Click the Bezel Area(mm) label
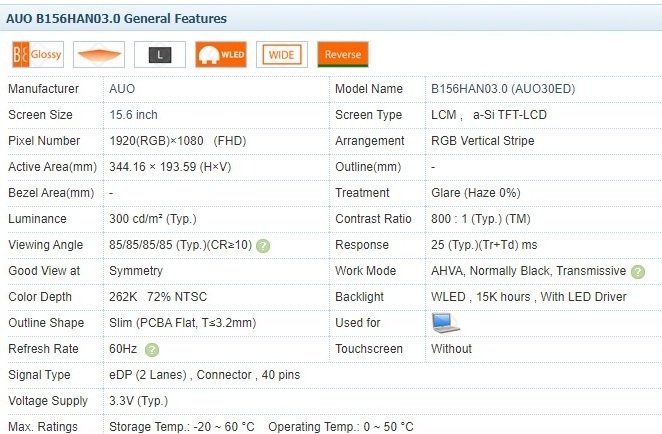 51,193
